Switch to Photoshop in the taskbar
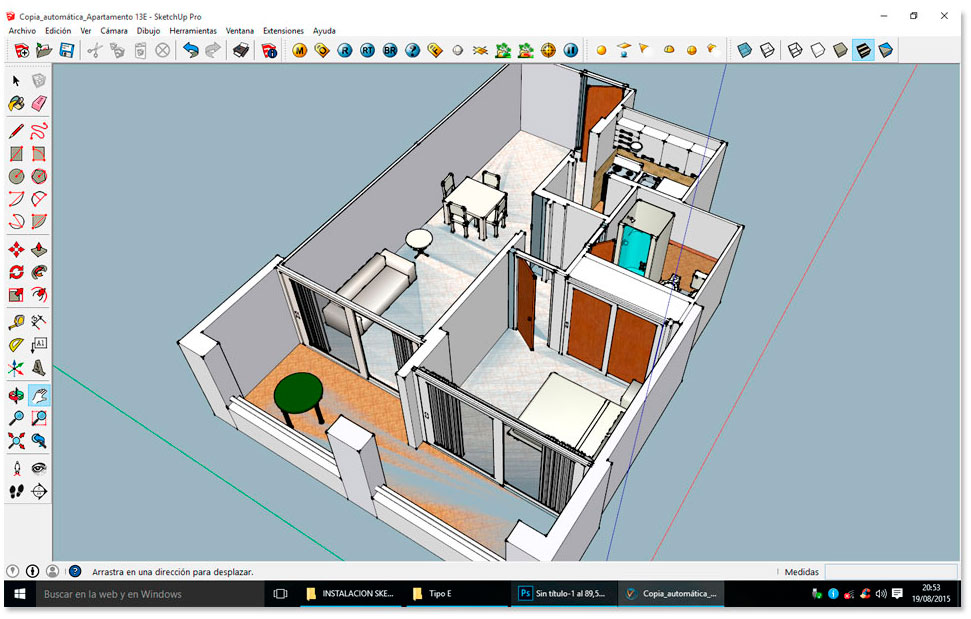 coord(562,594)
